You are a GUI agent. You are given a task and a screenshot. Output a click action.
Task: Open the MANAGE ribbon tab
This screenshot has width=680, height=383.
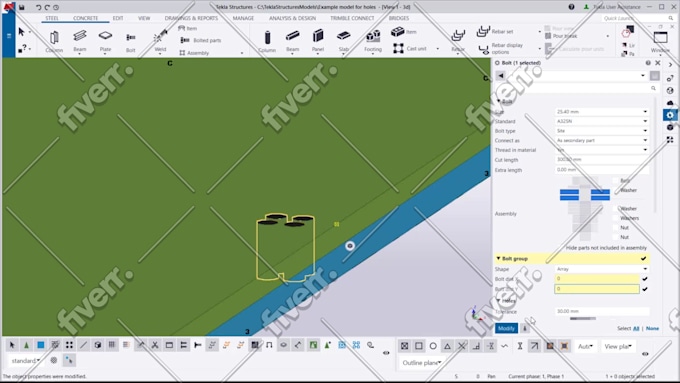[x=243, y=18]
